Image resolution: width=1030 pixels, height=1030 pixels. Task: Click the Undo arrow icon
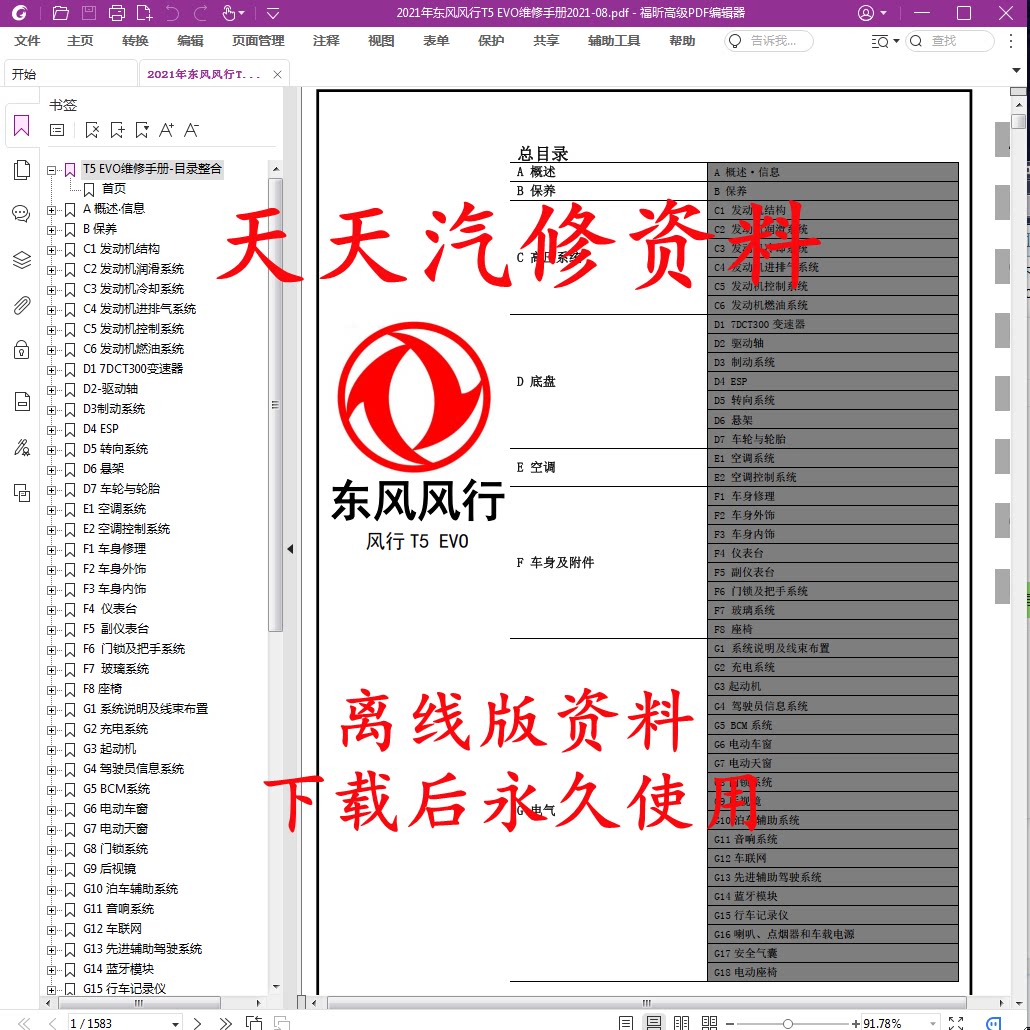click(x=172, y=12)
